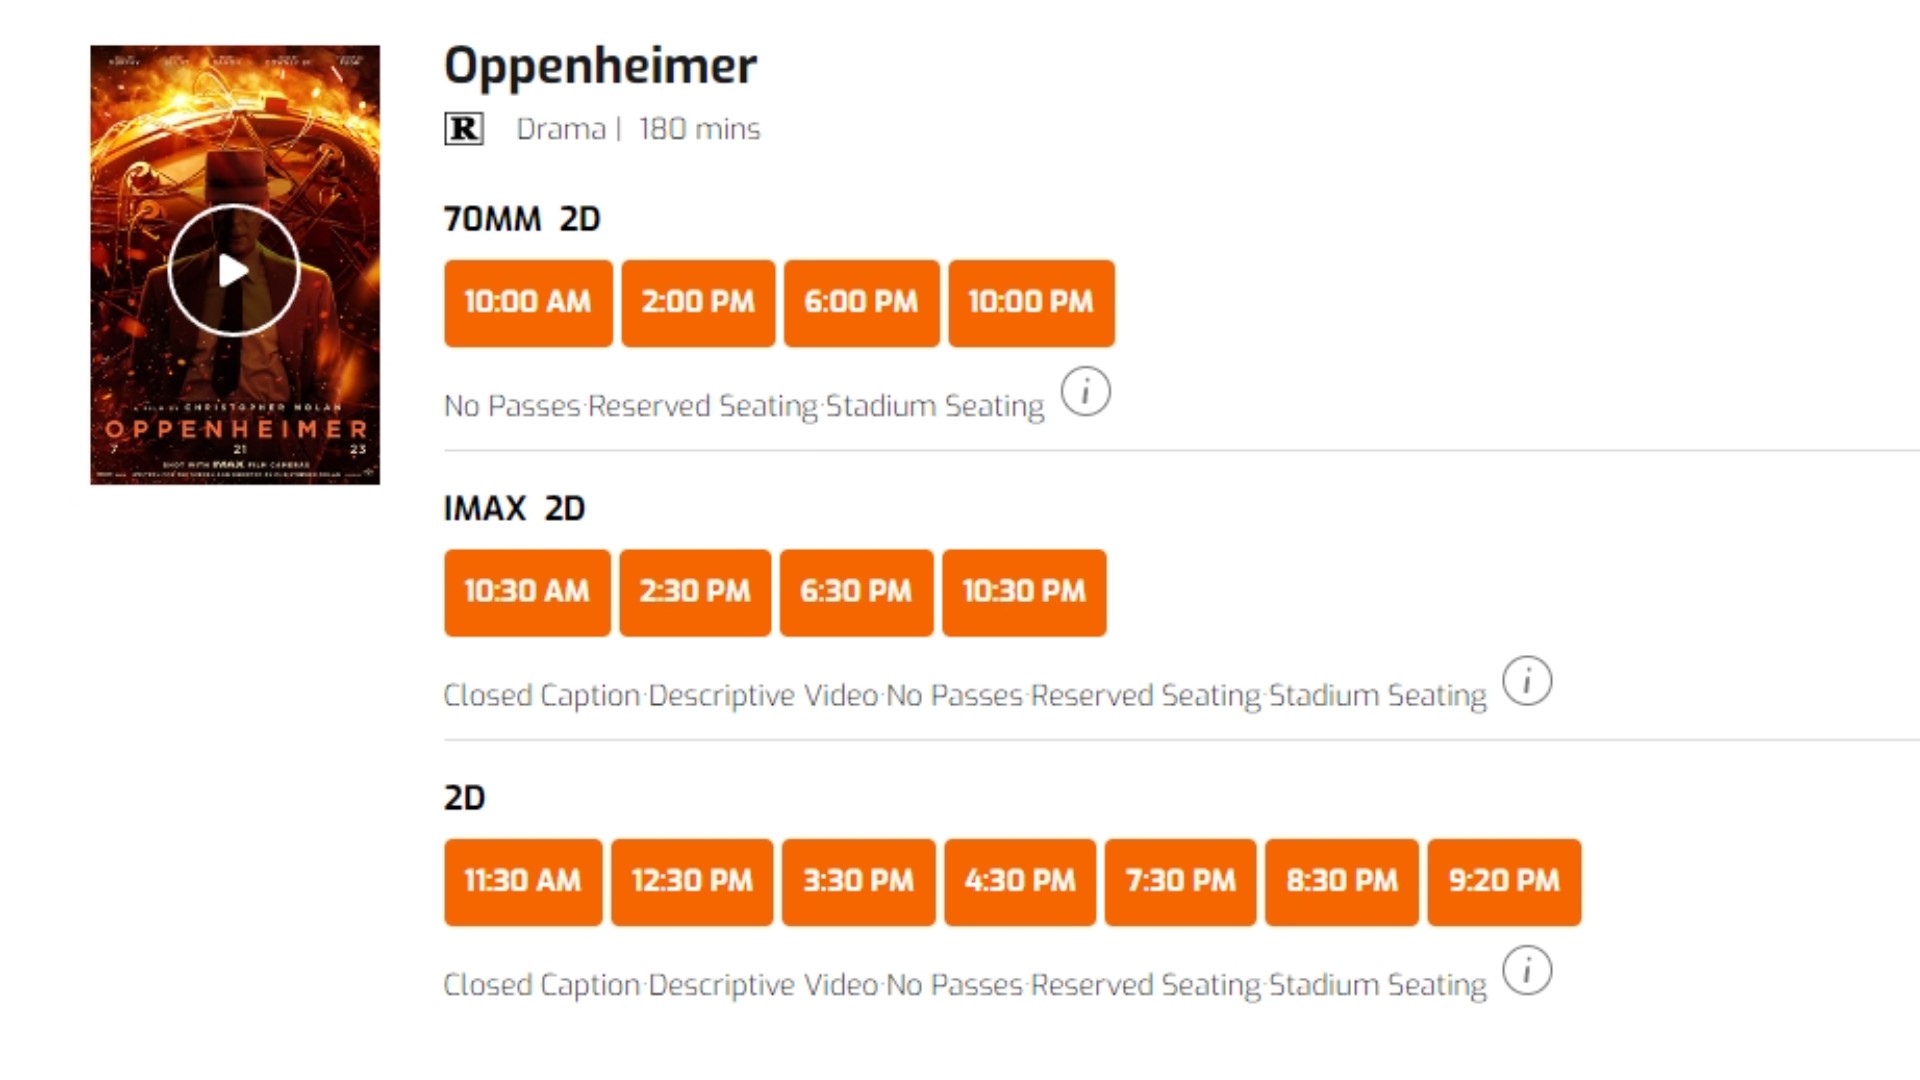
Task: Book the 2:00 PM 70MM showing
Action: click(x=697, y=303)
